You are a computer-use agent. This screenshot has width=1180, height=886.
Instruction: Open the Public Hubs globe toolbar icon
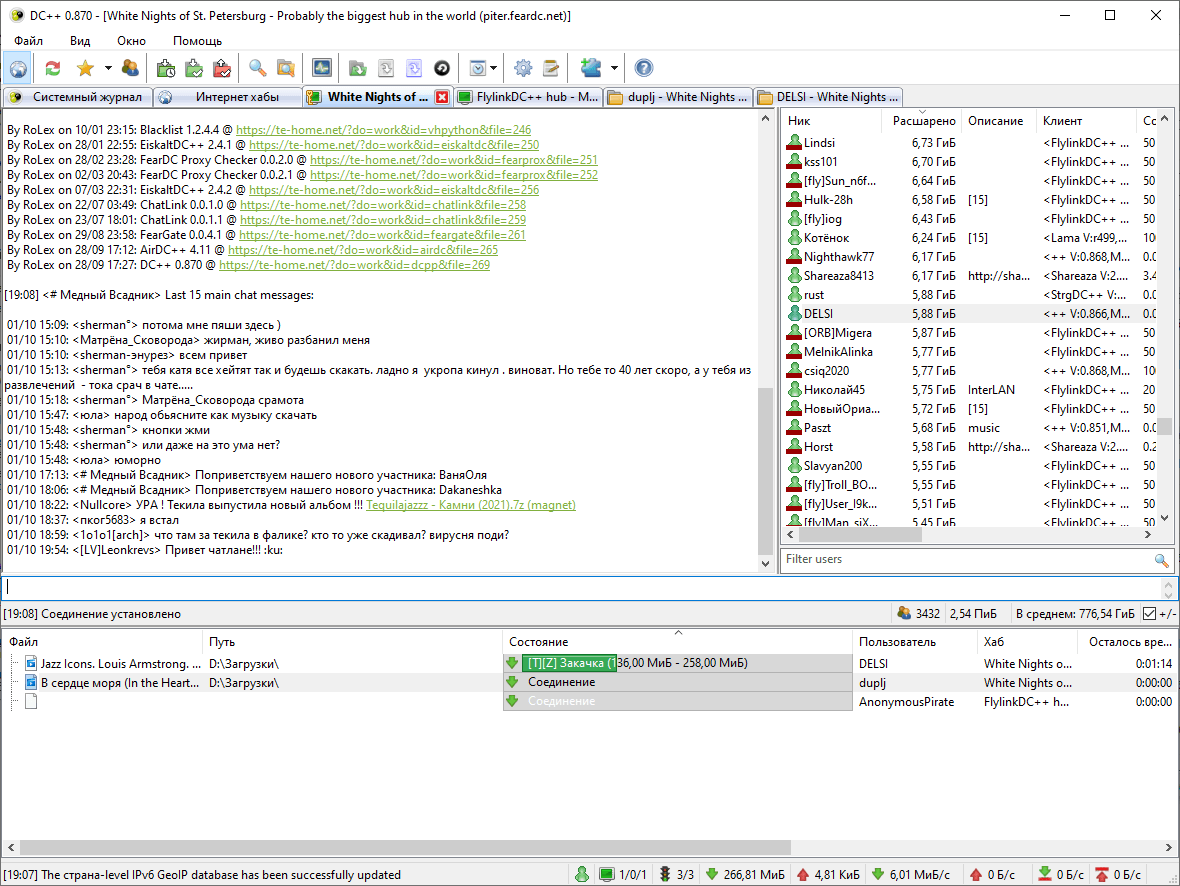click(x=18, y=68)
